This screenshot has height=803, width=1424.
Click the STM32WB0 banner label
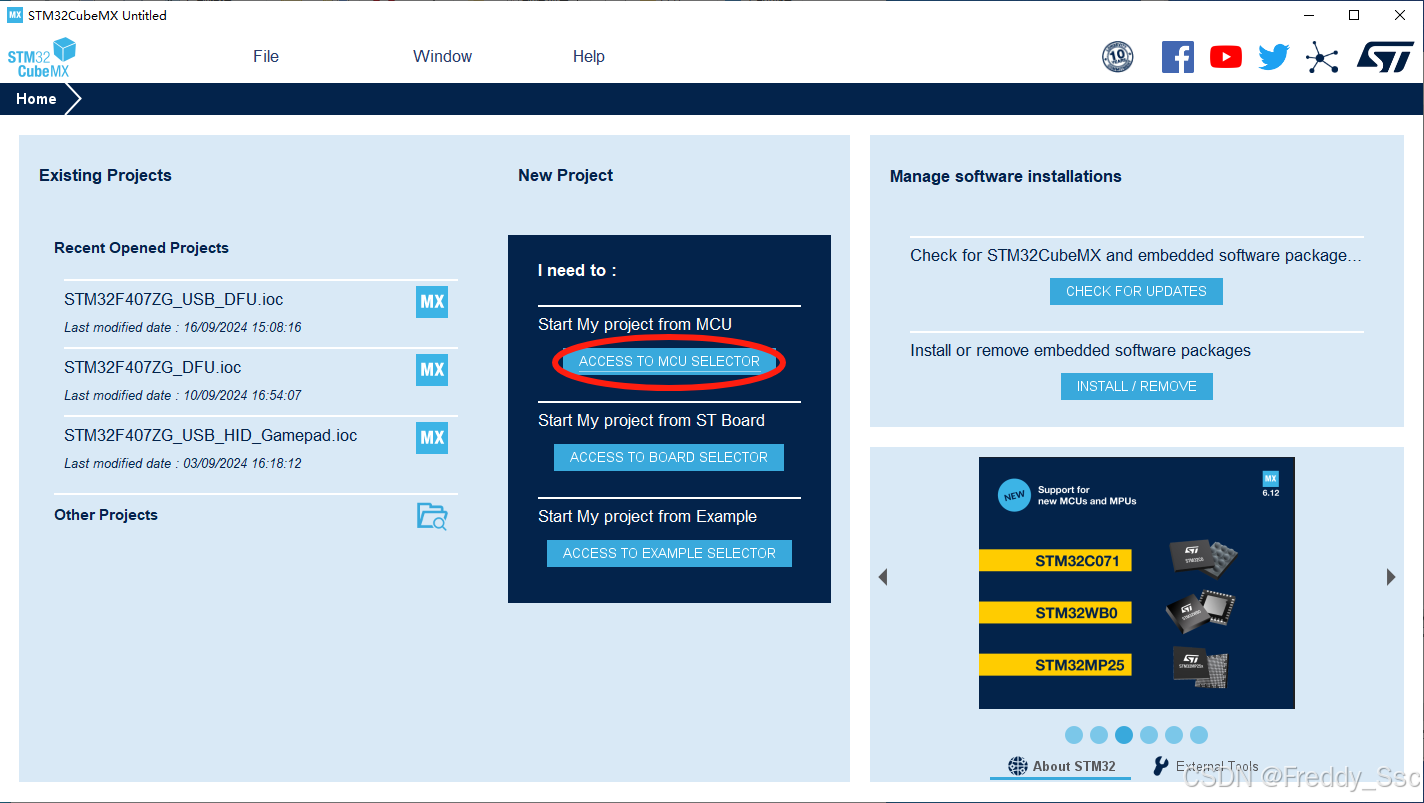(x=1055, y=613)
